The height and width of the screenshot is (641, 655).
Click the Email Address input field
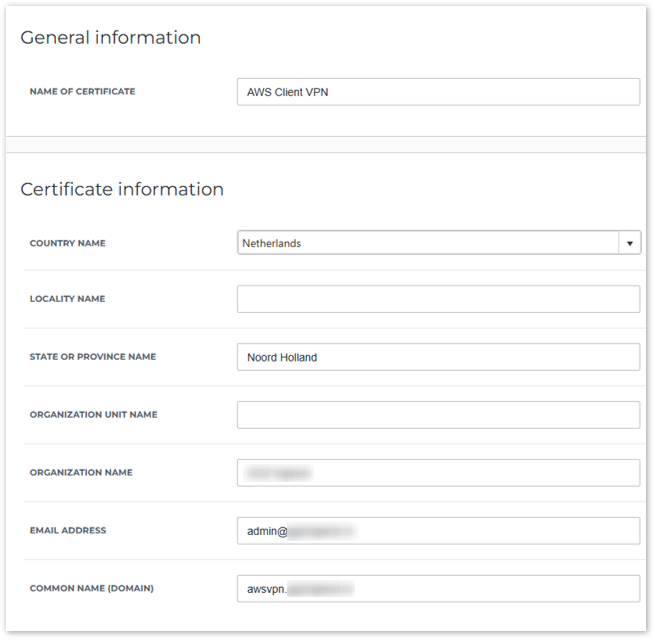point(438,531)
